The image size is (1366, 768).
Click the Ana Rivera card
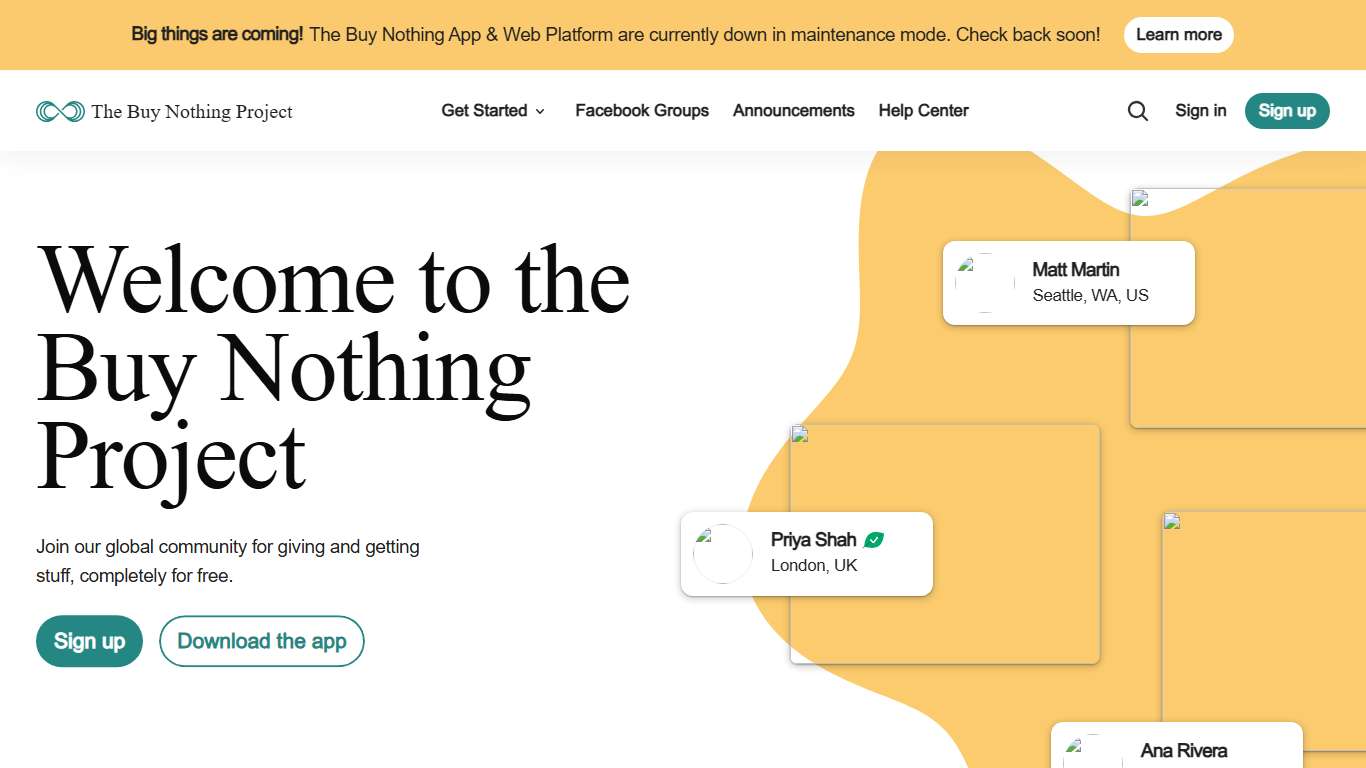pos(1175,751)
